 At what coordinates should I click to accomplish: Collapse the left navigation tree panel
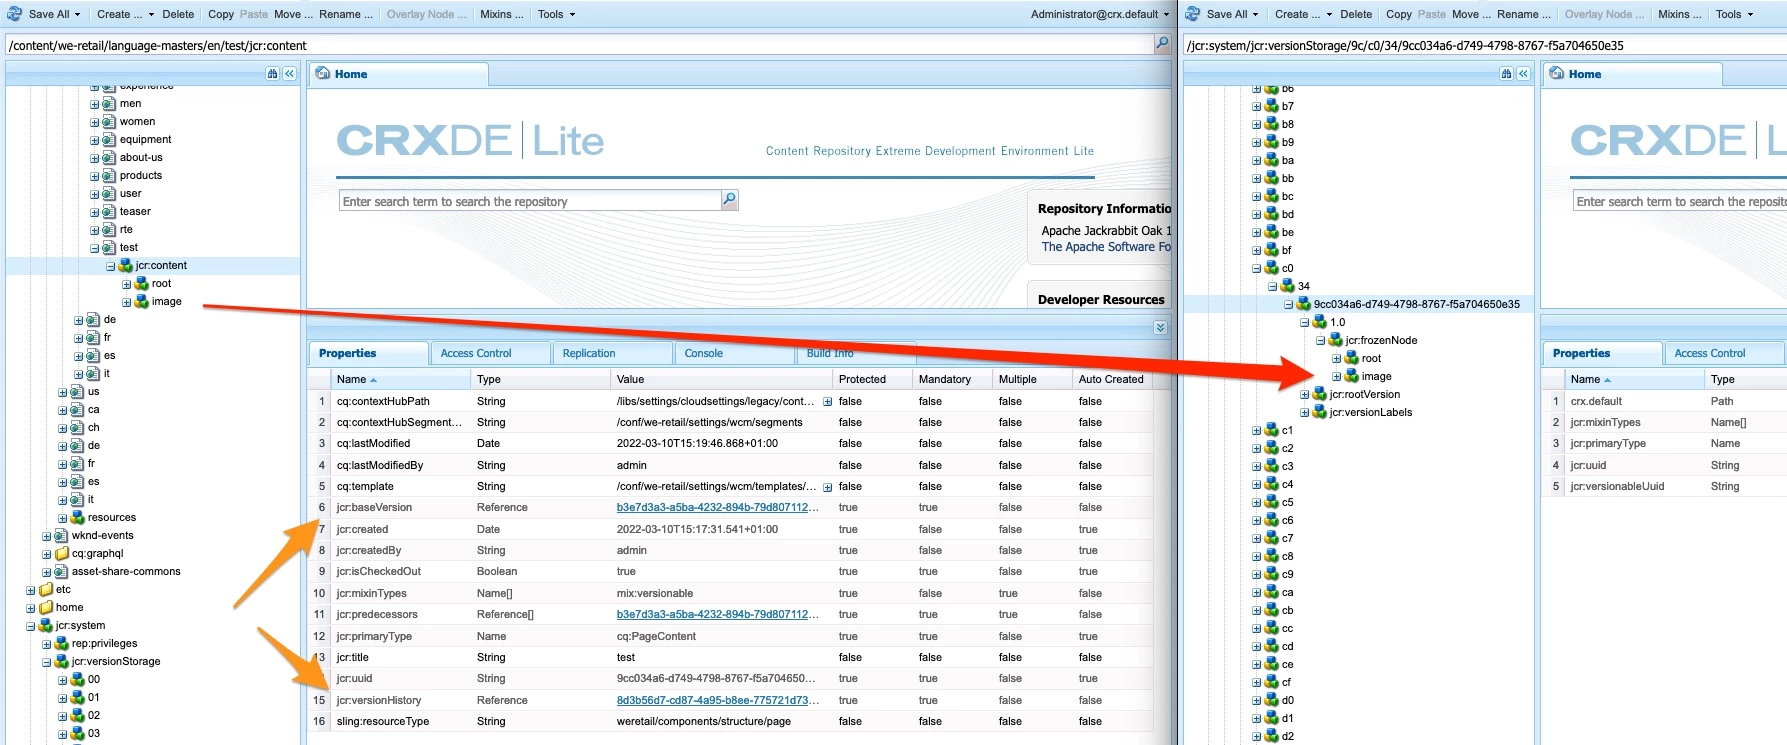289,74
